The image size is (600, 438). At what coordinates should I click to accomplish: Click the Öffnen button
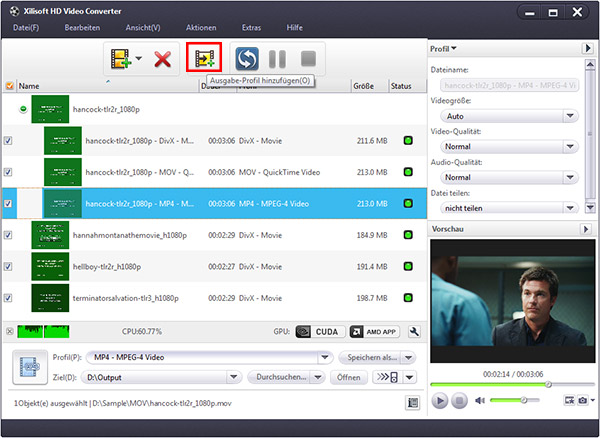348,377
